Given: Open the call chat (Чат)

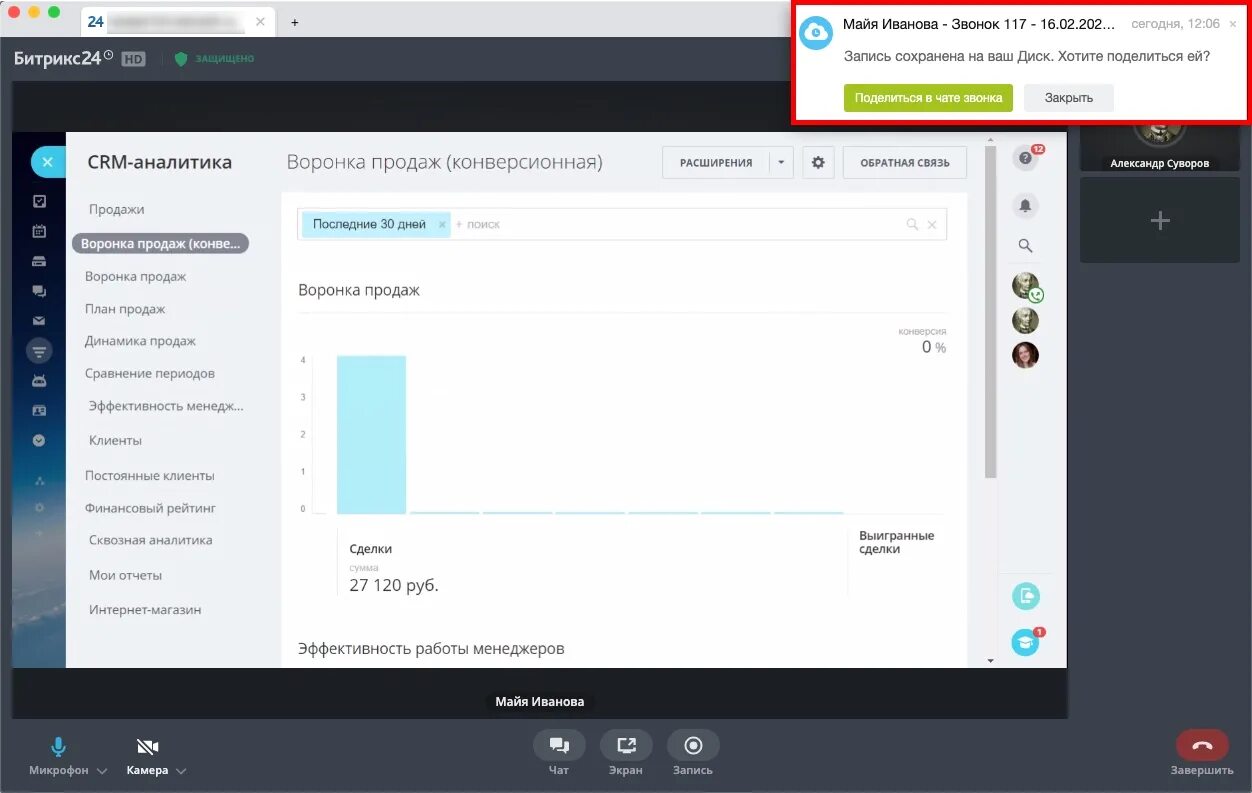Looking at the screenshot, I should (x=559, y=746).
